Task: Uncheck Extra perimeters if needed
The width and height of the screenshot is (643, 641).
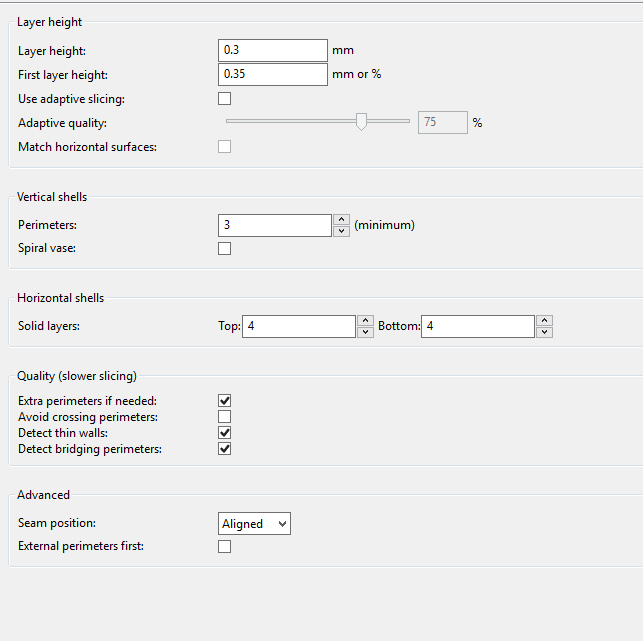Action: [224, 401]
